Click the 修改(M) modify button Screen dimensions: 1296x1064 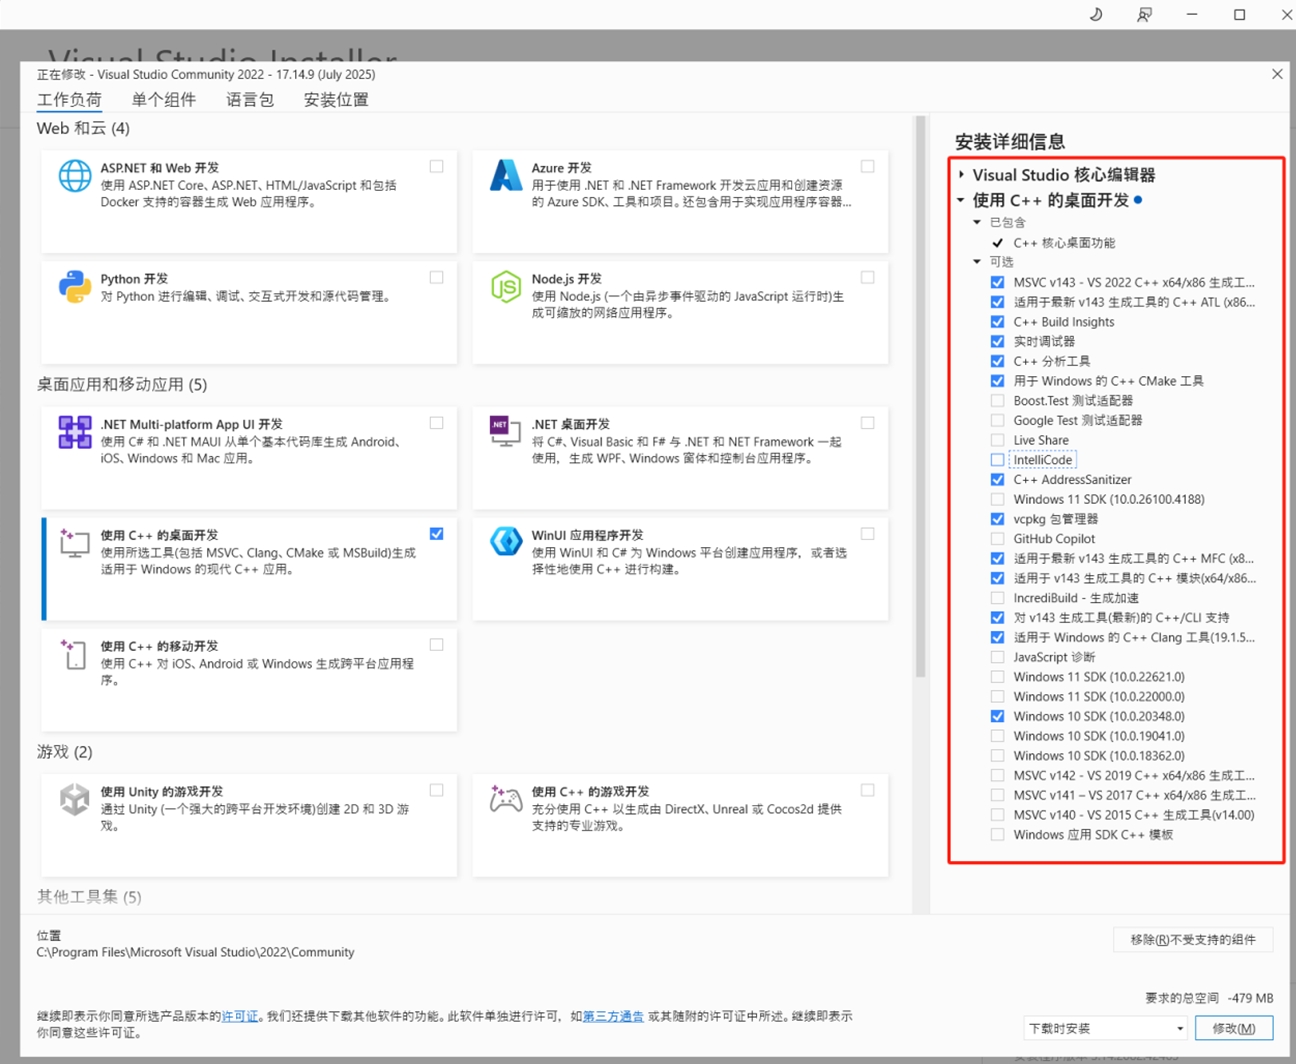pos(1233,1028)
